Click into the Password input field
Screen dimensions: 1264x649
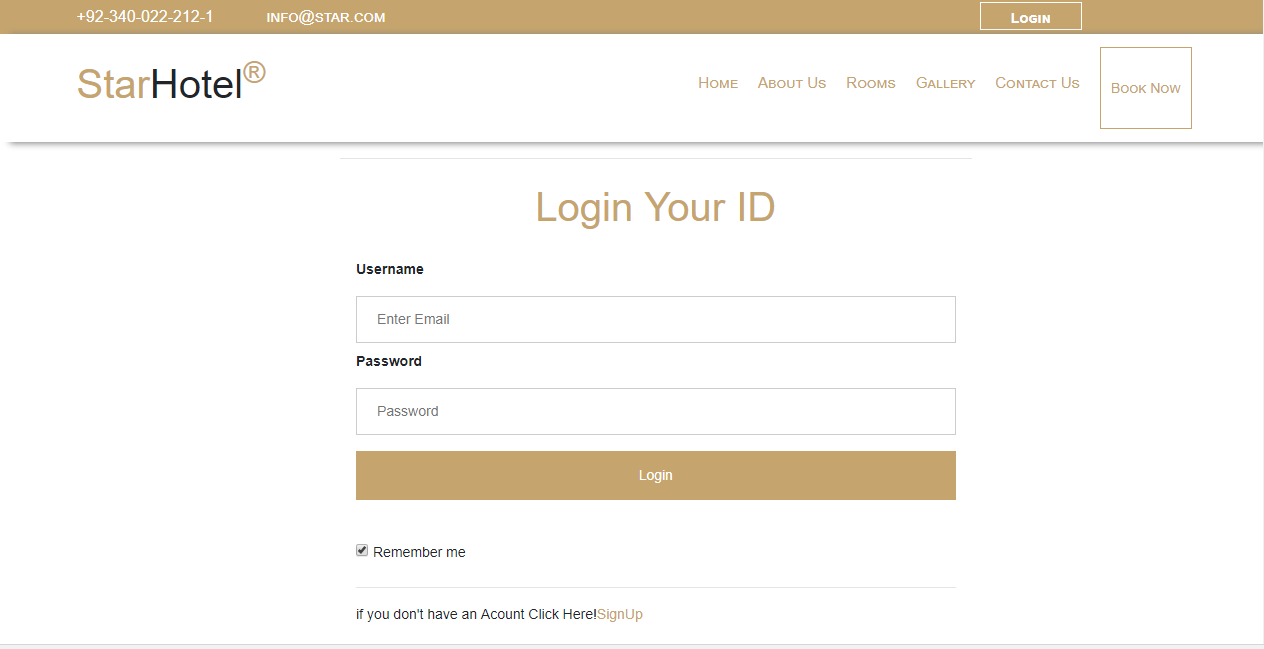[x=655, y=411]
